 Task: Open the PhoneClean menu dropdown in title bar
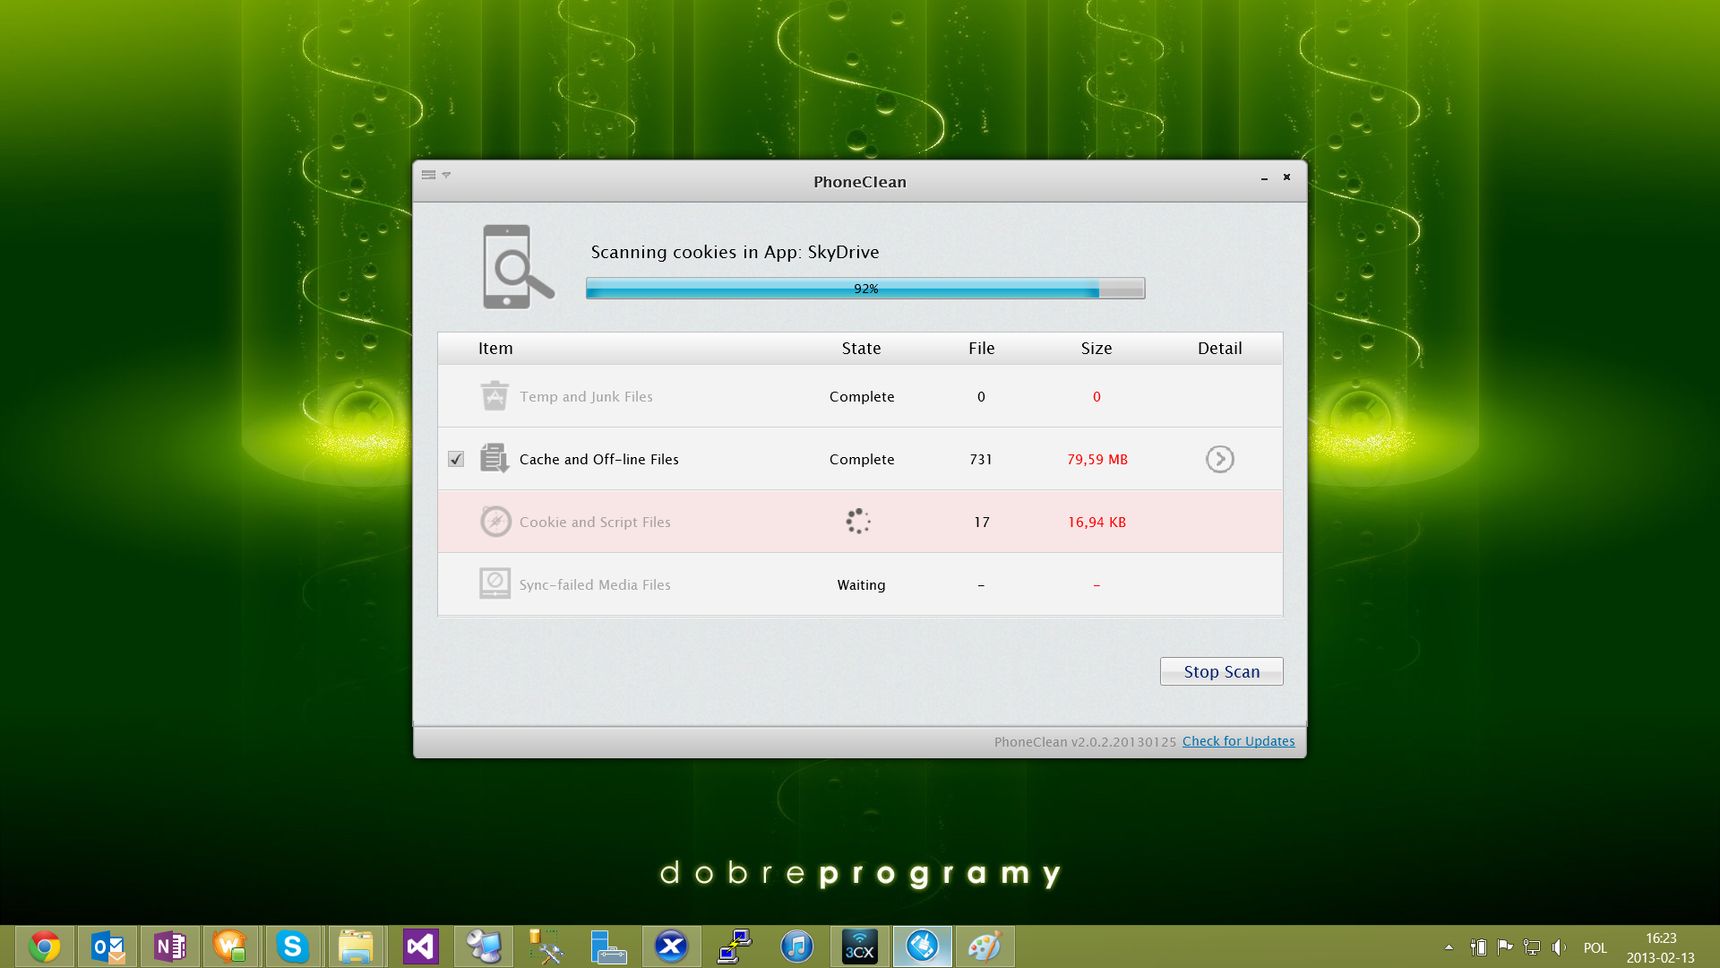click(x=436, y=175)
